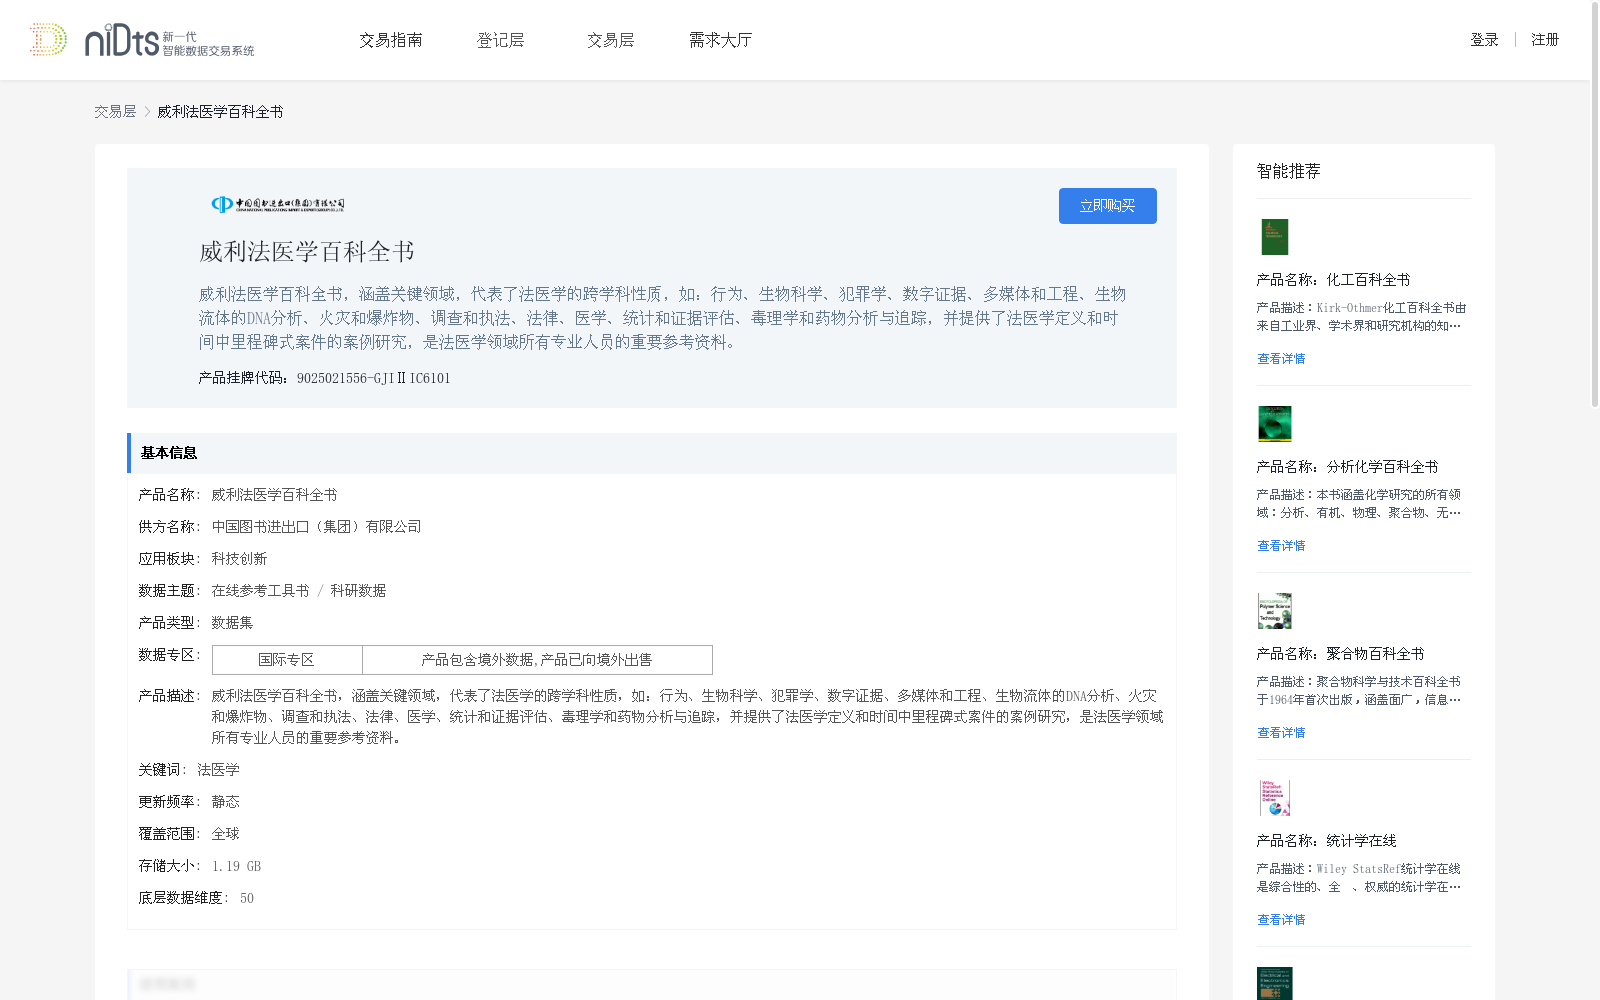Open the 化工百科全书 book thumbnail
This screenshot has height=1000, width=1600.
coord(1274,237)
